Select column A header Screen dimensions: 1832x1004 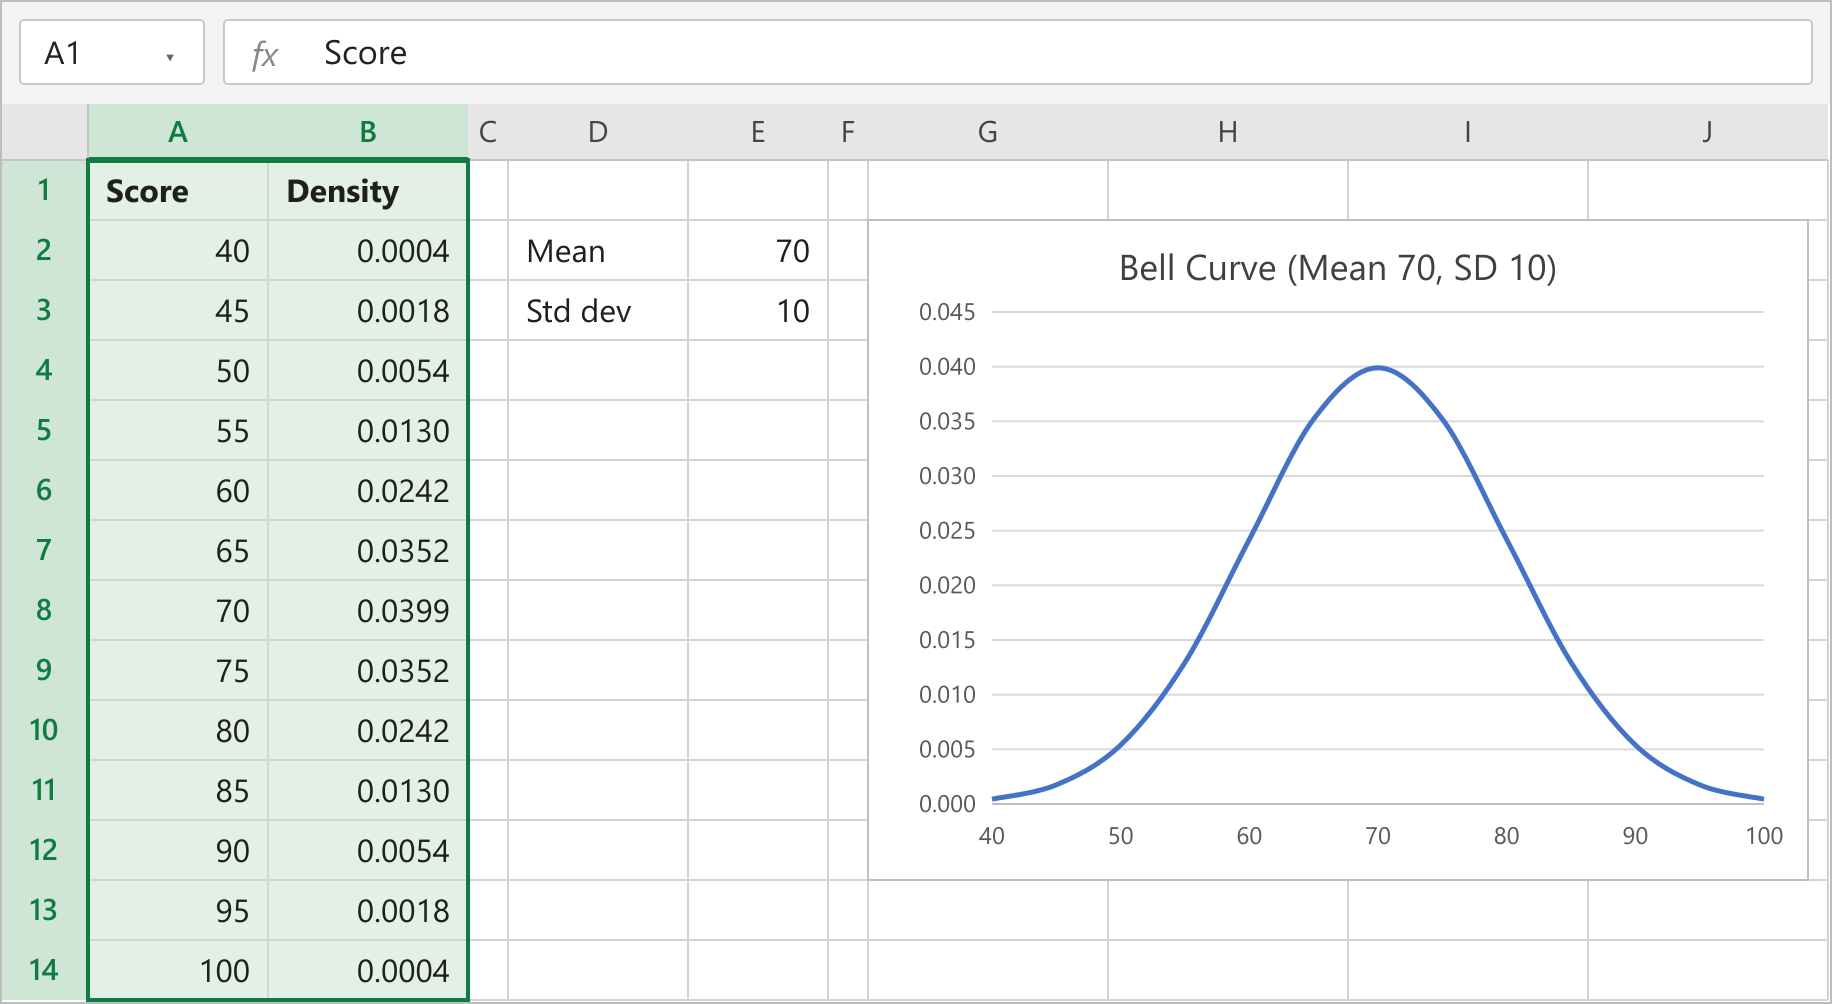[178, 132]
